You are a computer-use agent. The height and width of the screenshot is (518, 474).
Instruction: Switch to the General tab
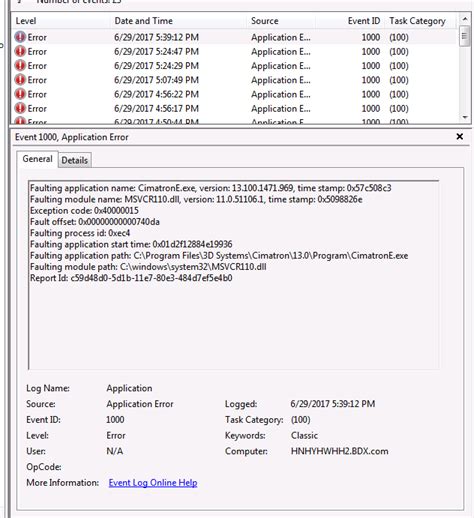coord(37,159)
